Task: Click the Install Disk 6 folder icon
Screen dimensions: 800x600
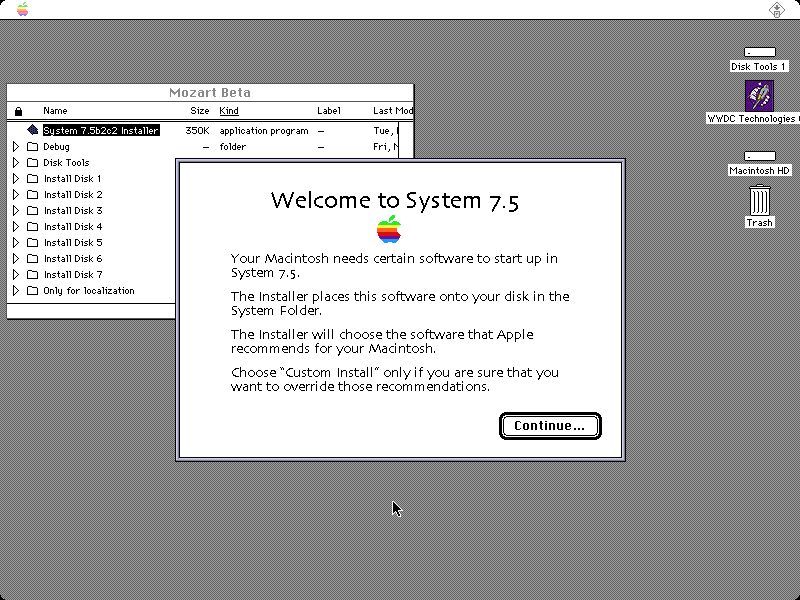Action: pos(33,258)
